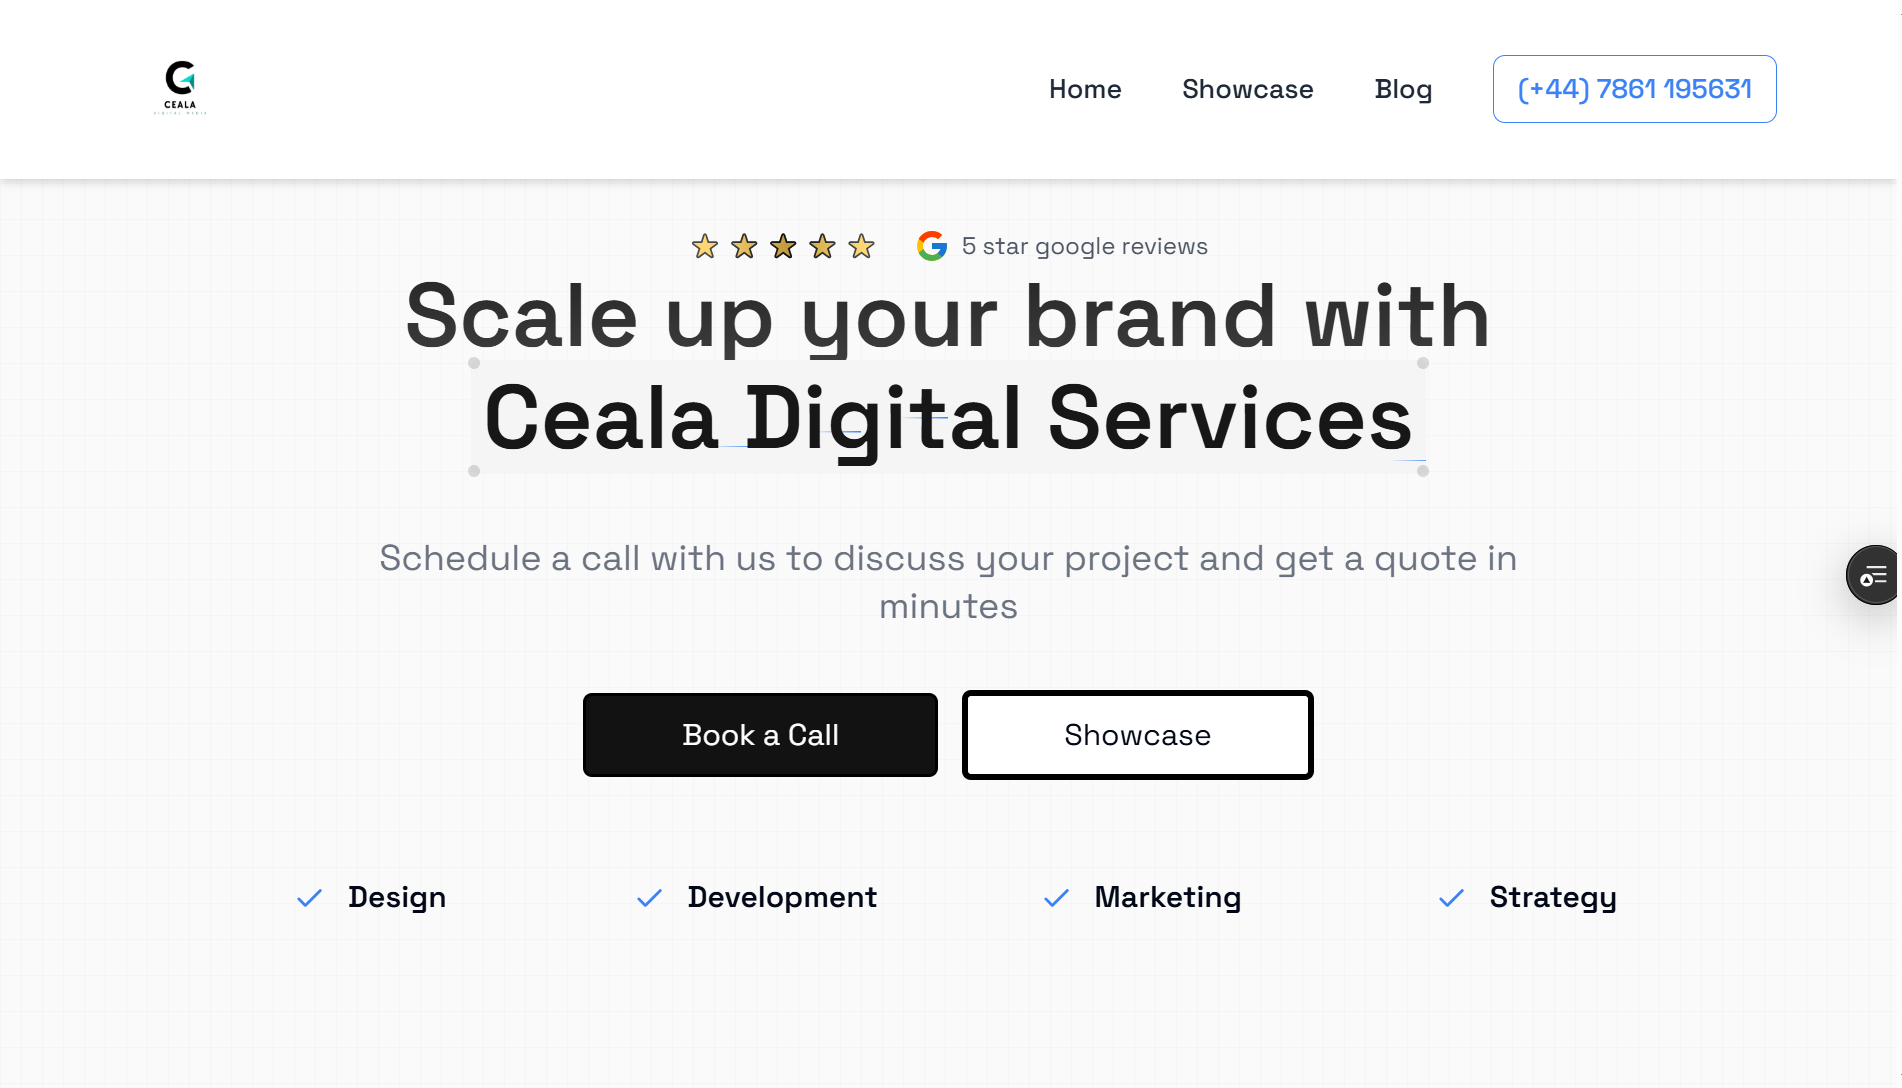The image size is (1902, 1088).
Task: Open the floating side widget icon
Action: pos(1872,575)
